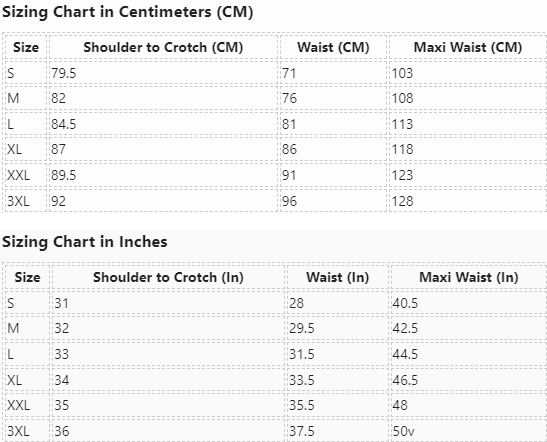Select the 'Waist (CM)' column header
Viewport: 547px width, 442px height.
point(333,47)
